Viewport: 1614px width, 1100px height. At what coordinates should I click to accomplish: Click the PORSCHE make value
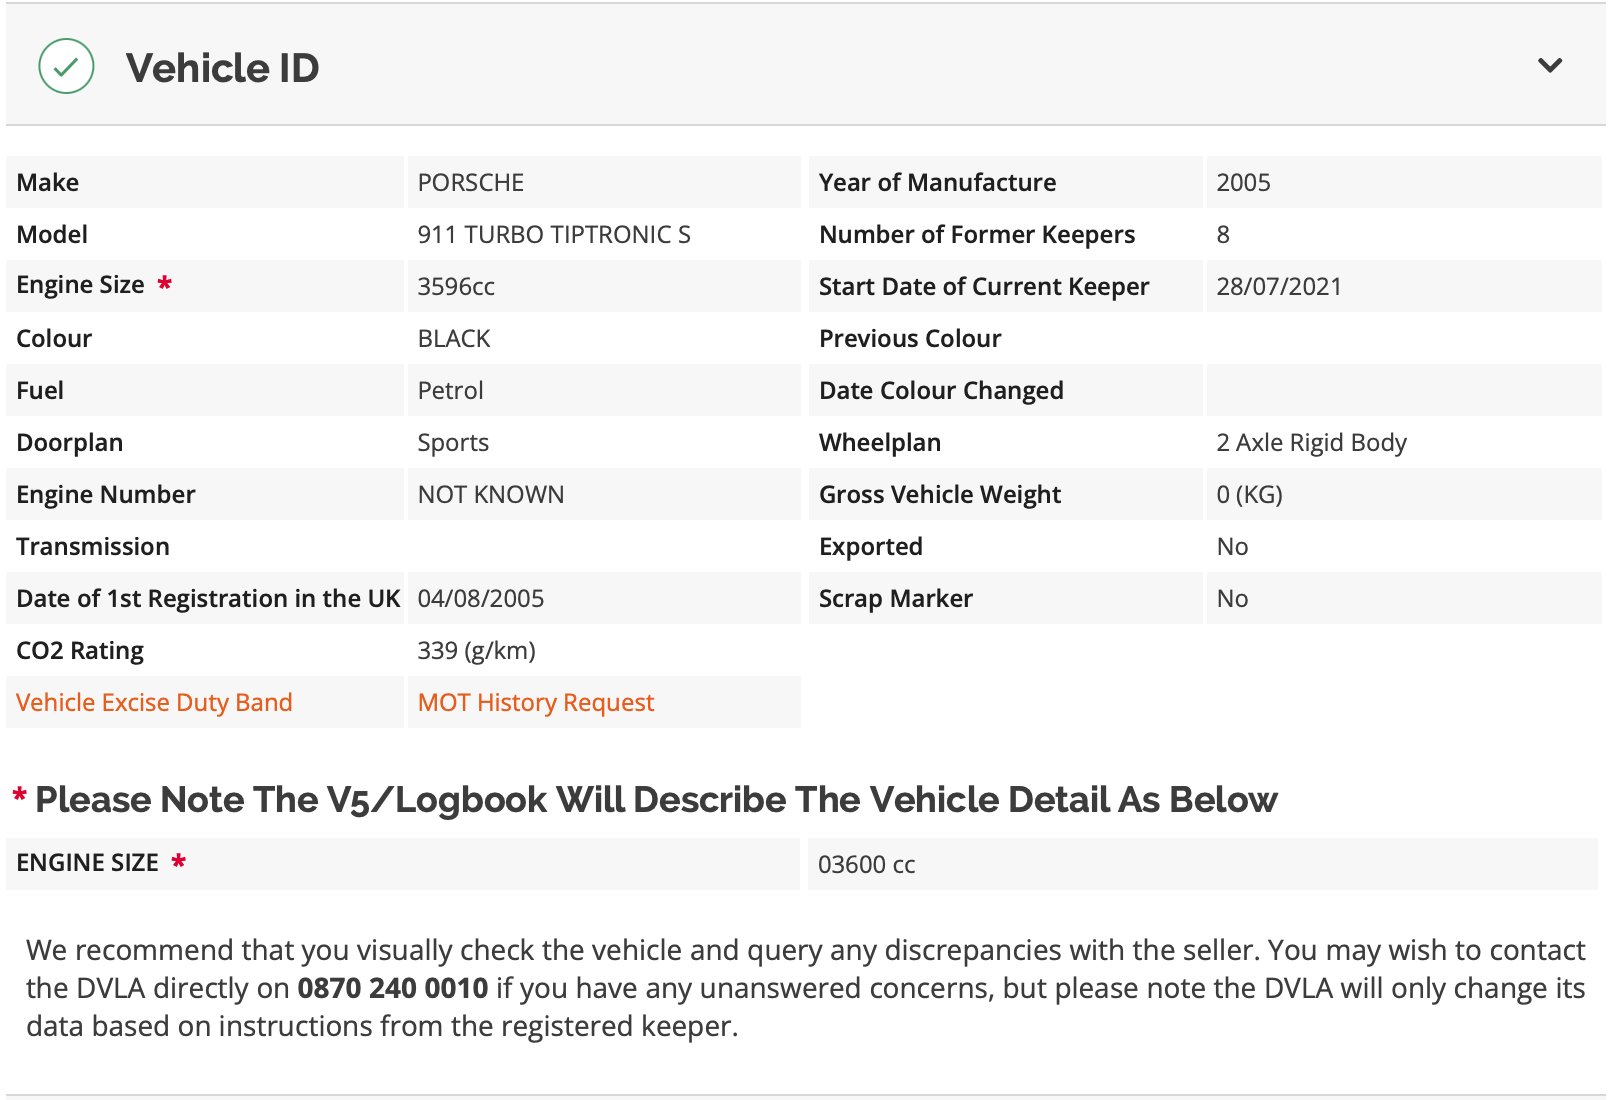click(470, 182)
